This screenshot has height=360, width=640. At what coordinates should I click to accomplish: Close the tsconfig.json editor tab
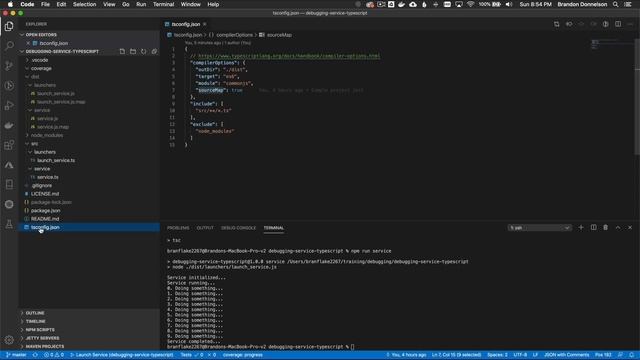click(204, 24)
